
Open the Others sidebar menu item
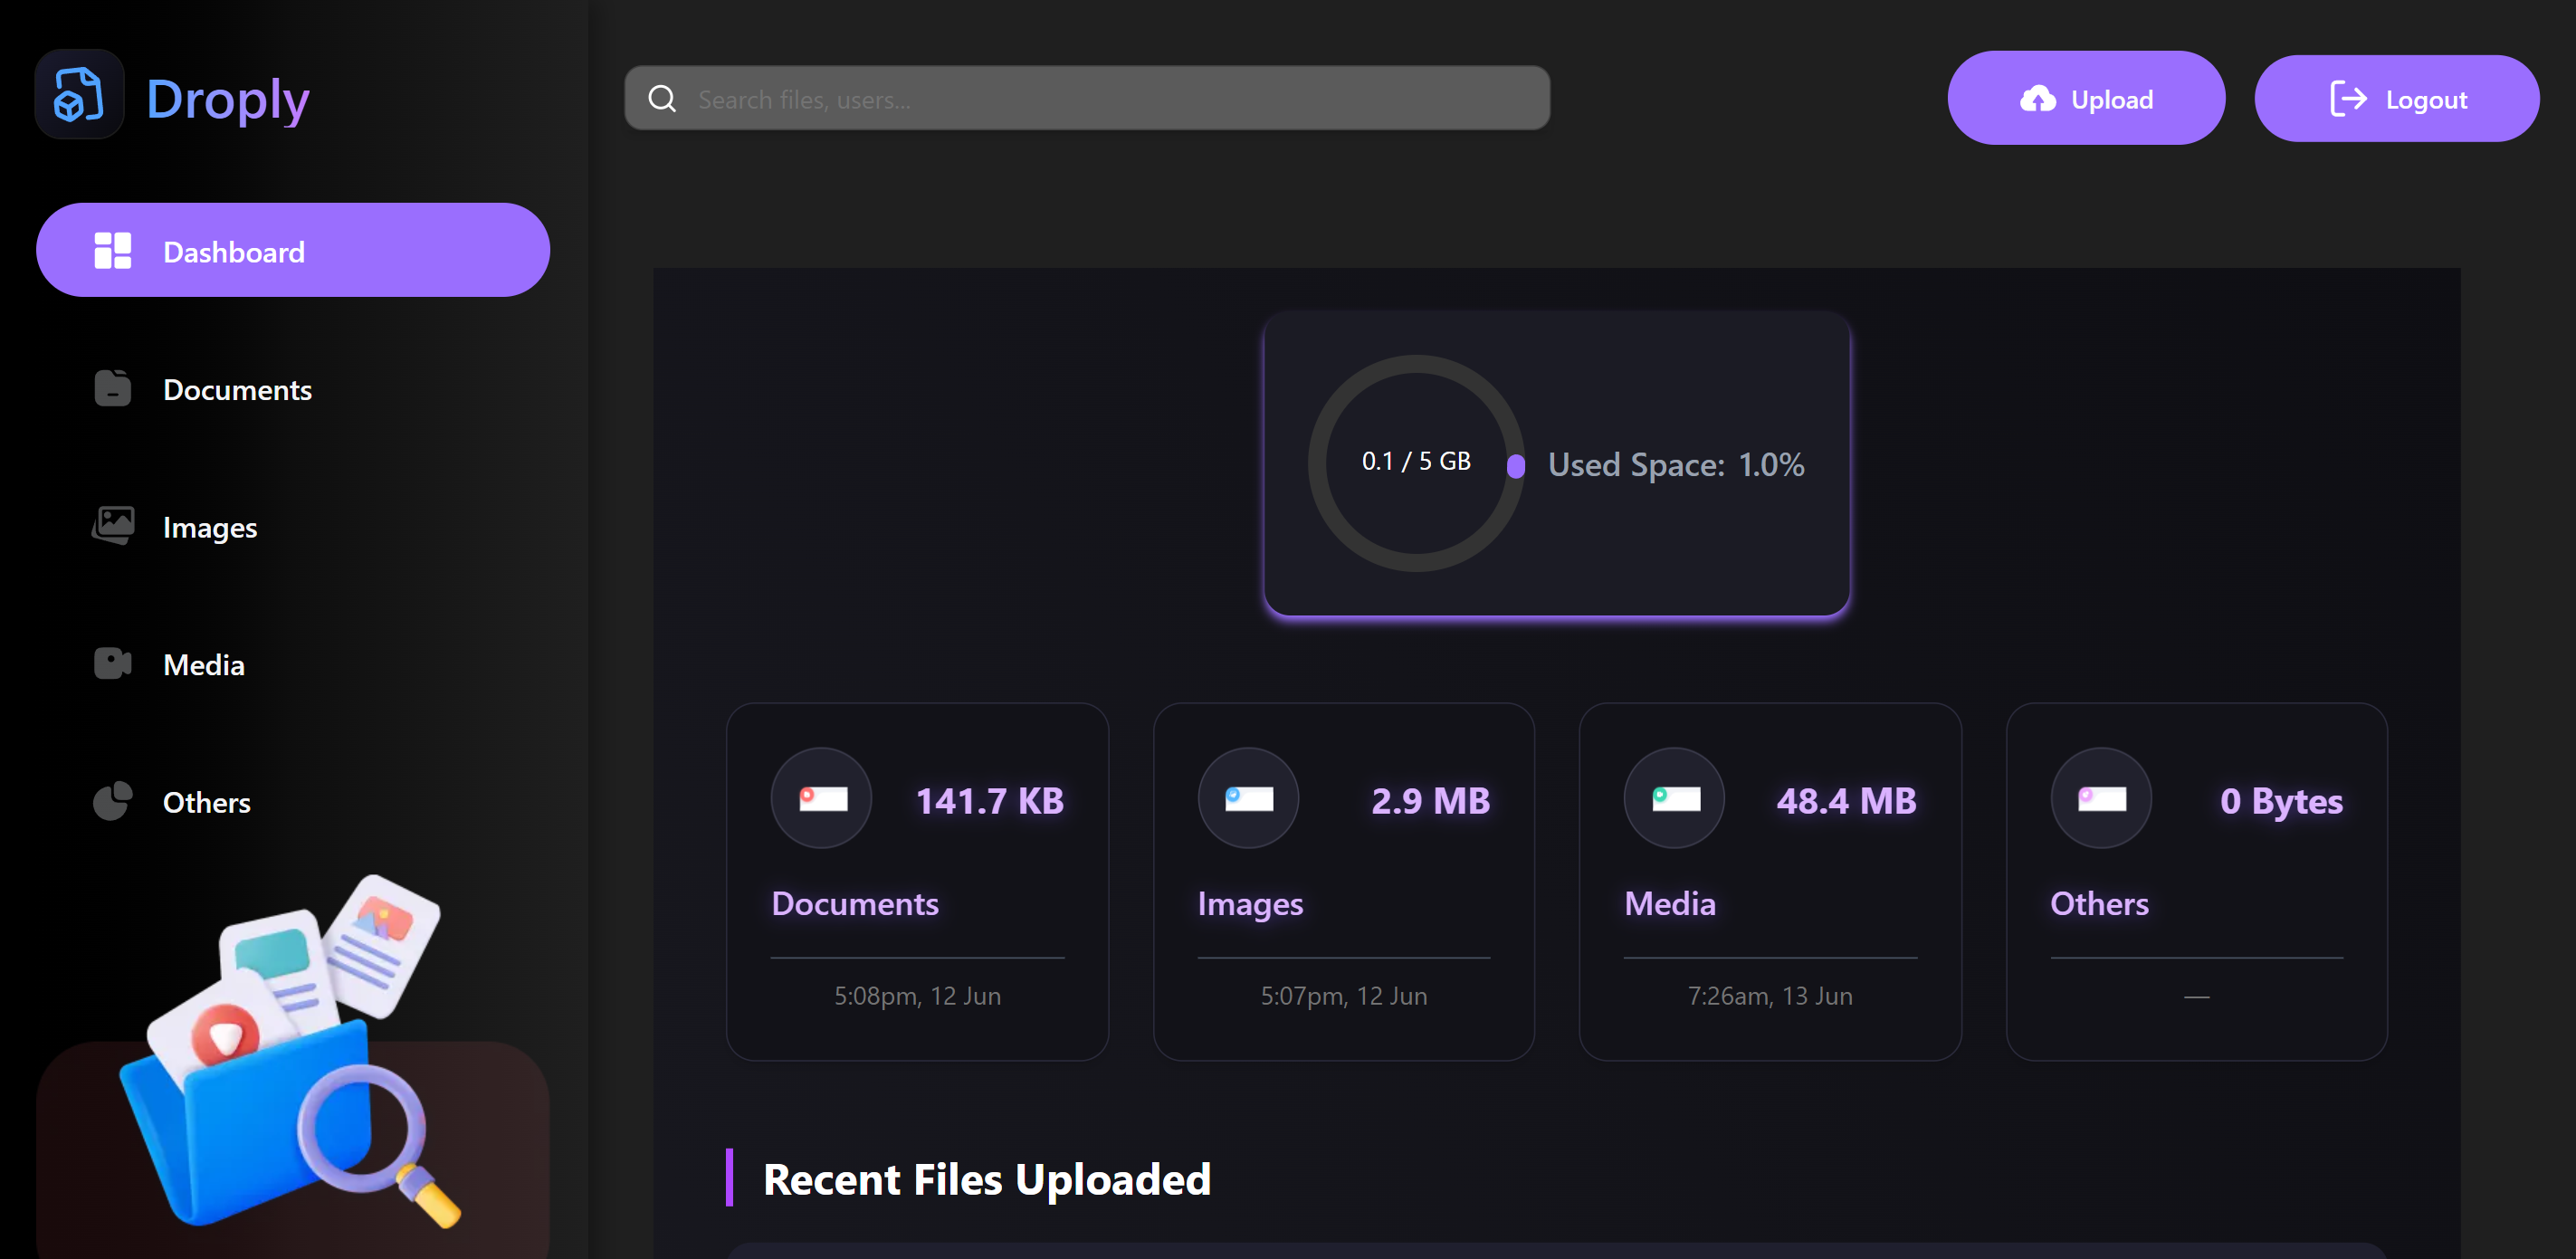(x=206, y=802)
